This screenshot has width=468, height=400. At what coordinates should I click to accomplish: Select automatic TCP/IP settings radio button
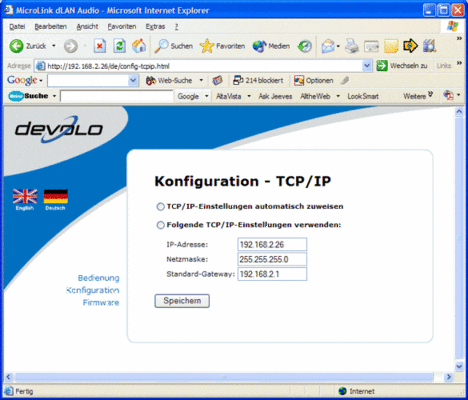point(160,207)
